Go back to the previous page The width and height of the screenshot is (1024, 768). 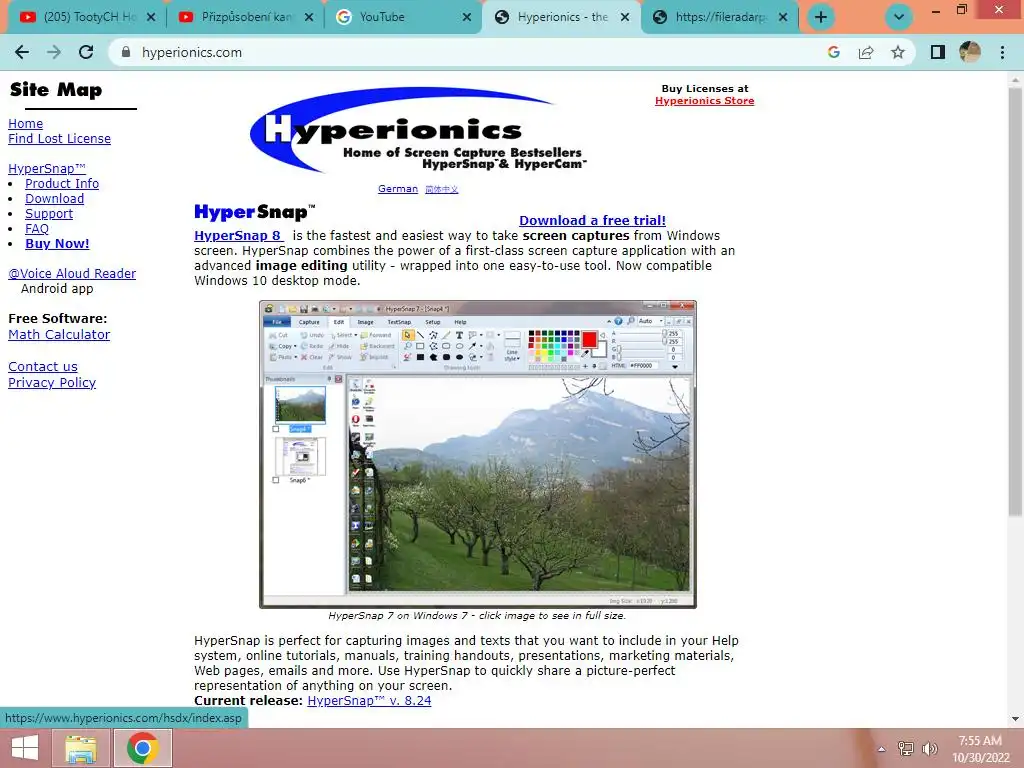pos(22,52)
